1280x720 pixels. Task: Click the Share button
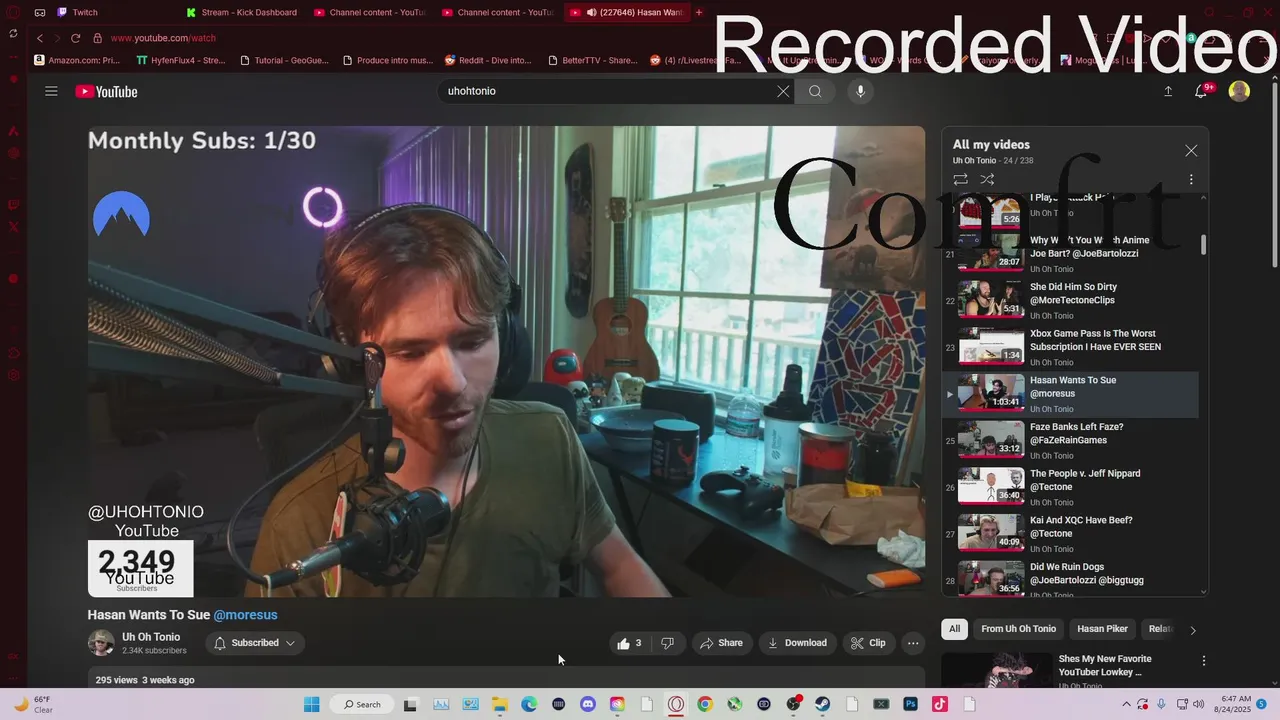point(721,643)
